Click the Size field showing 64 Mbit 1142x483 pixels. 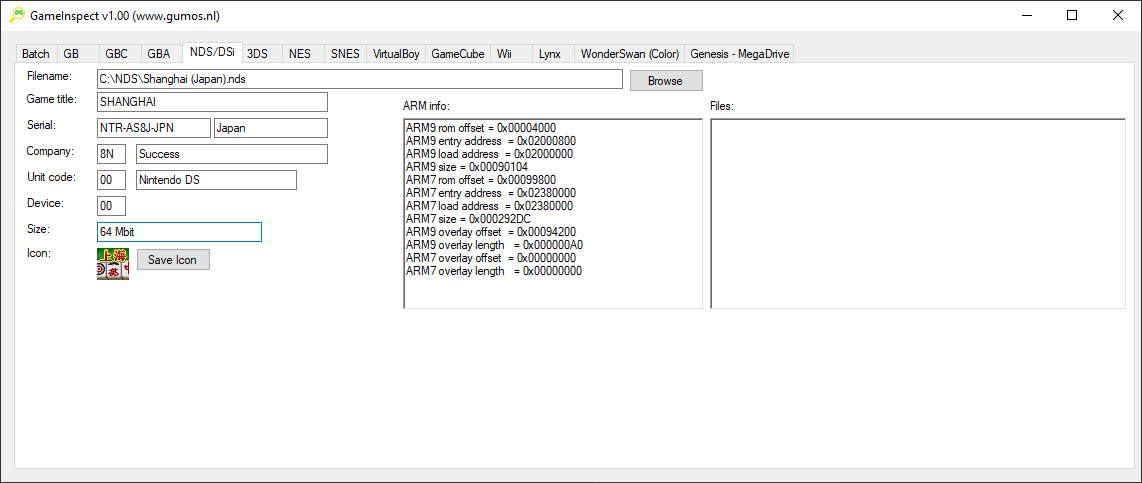[179, 232]
